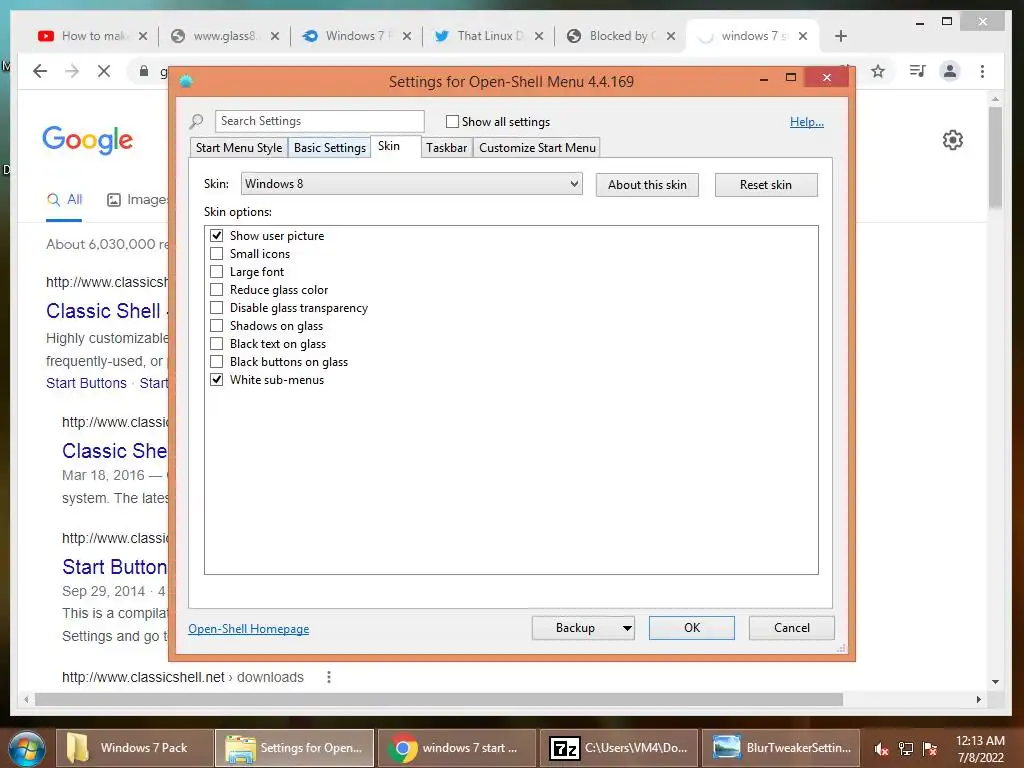Click the Windows Start orb

pyautogui.click(x=27, y=748)
